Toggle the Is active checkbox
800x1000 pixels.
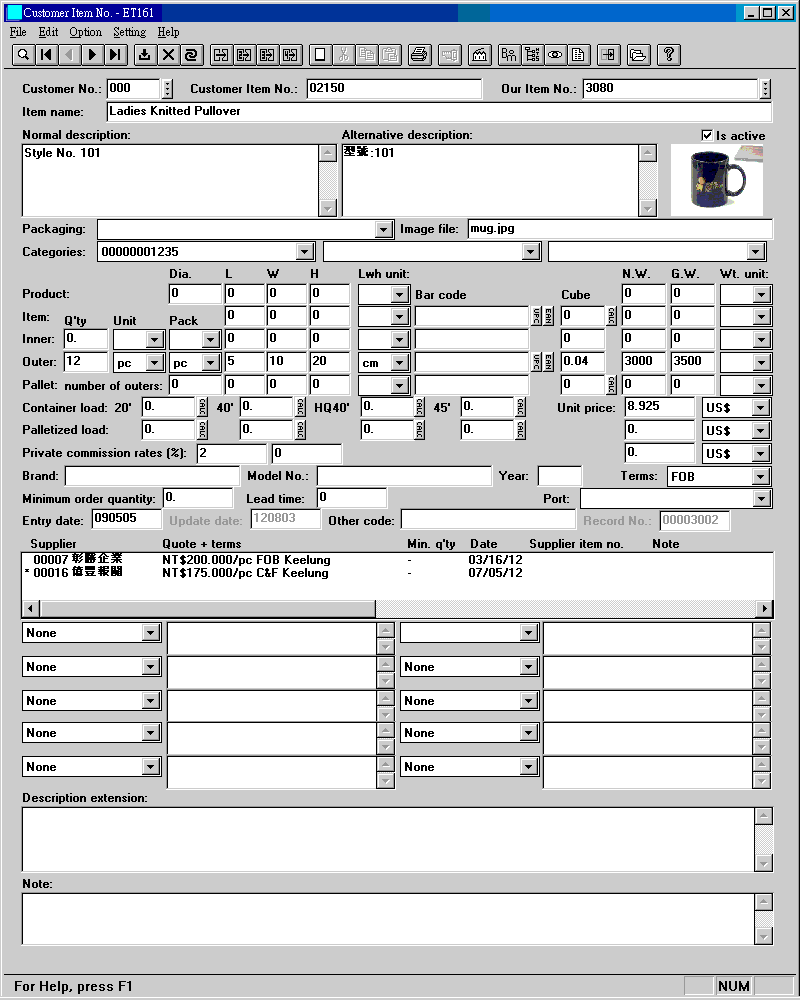pyautogui.click(x=707, y=135)
